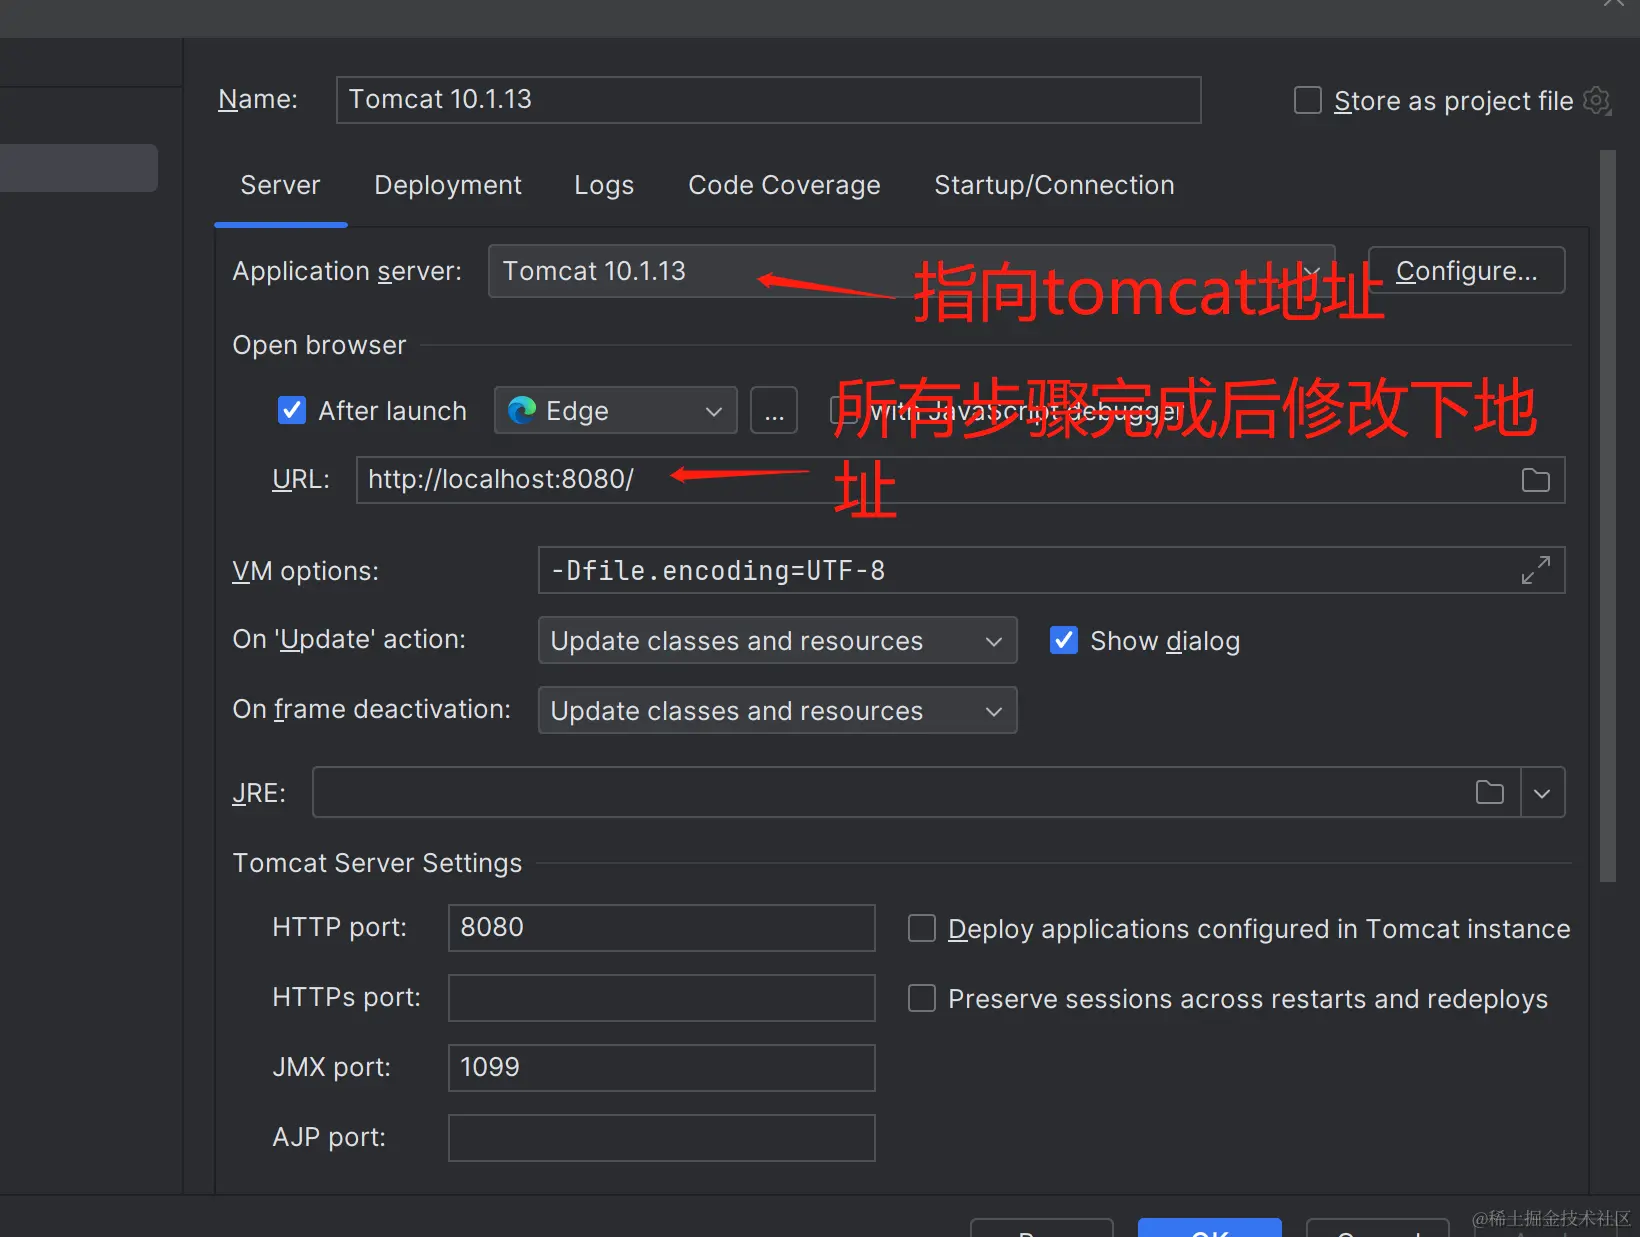This screenshot has height=1237, width=1640.
Task: Switch to the Deployment tab
Action: point(448,185)
